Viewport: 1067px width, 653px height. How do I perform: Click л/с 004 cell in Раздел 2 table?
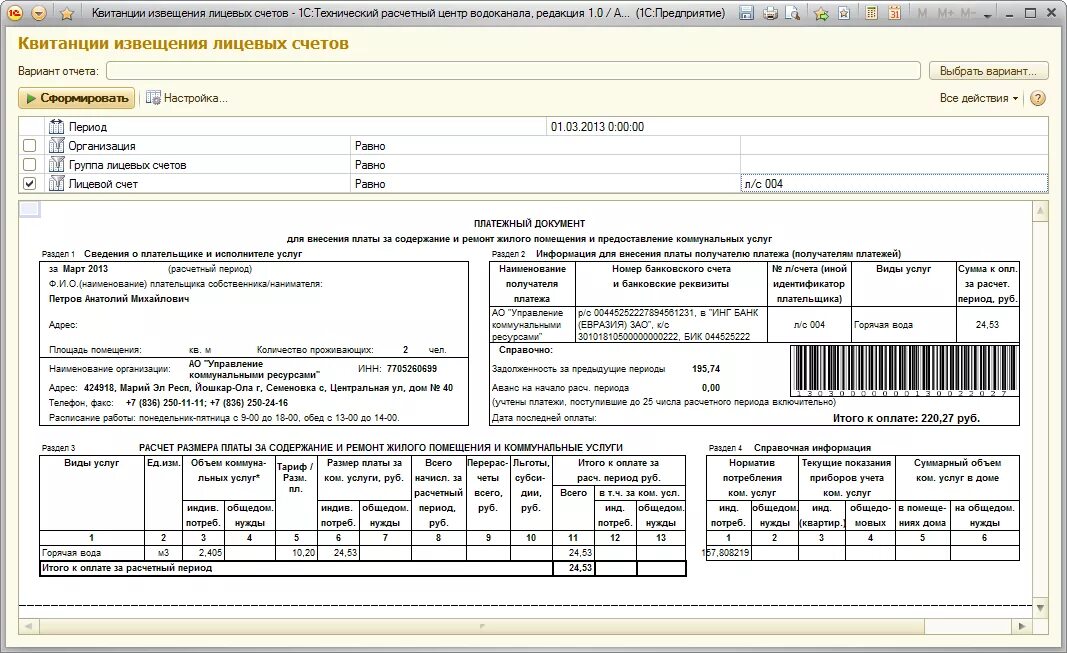pos(809,325)
